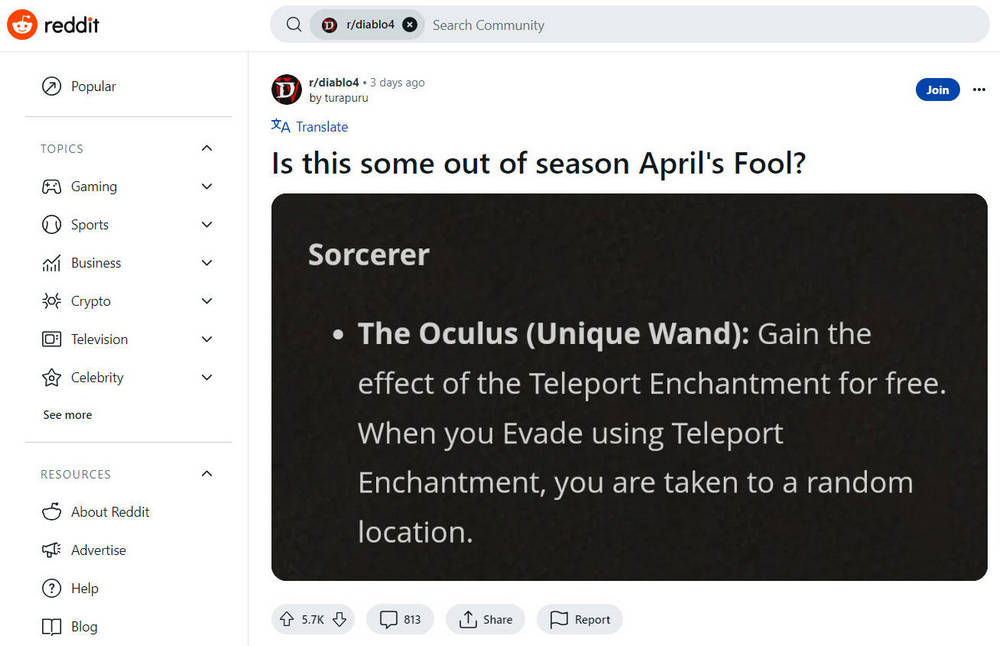Share this post
The width and height of the screenshot is (1000, 646).
tap(485, 620)
